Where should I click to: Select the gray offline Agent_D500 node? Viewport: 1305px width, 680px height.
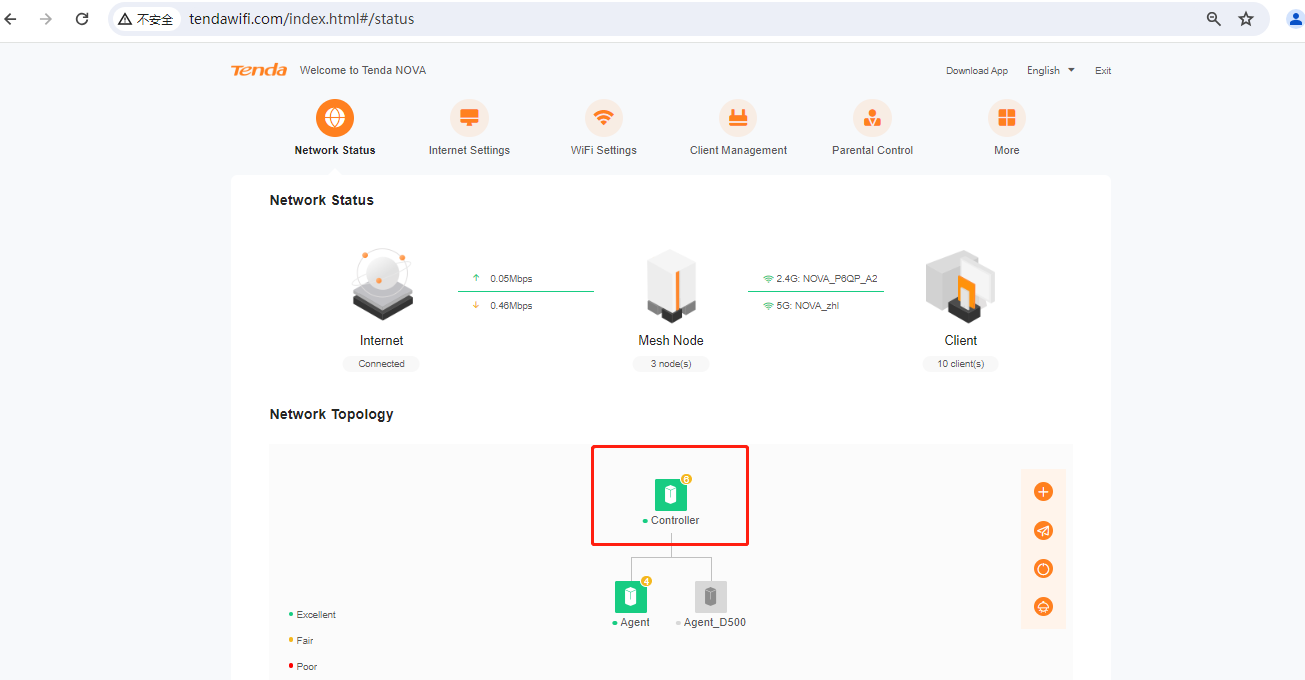[x=711, y=597]
